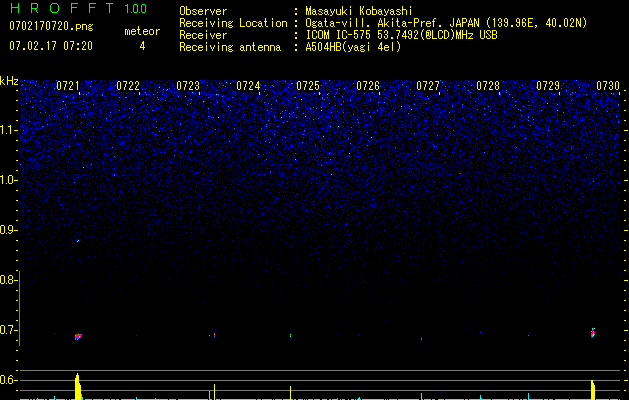Click the meteor count value 4
This screenshot has width=629, height=400.
(x=142, y=46)
